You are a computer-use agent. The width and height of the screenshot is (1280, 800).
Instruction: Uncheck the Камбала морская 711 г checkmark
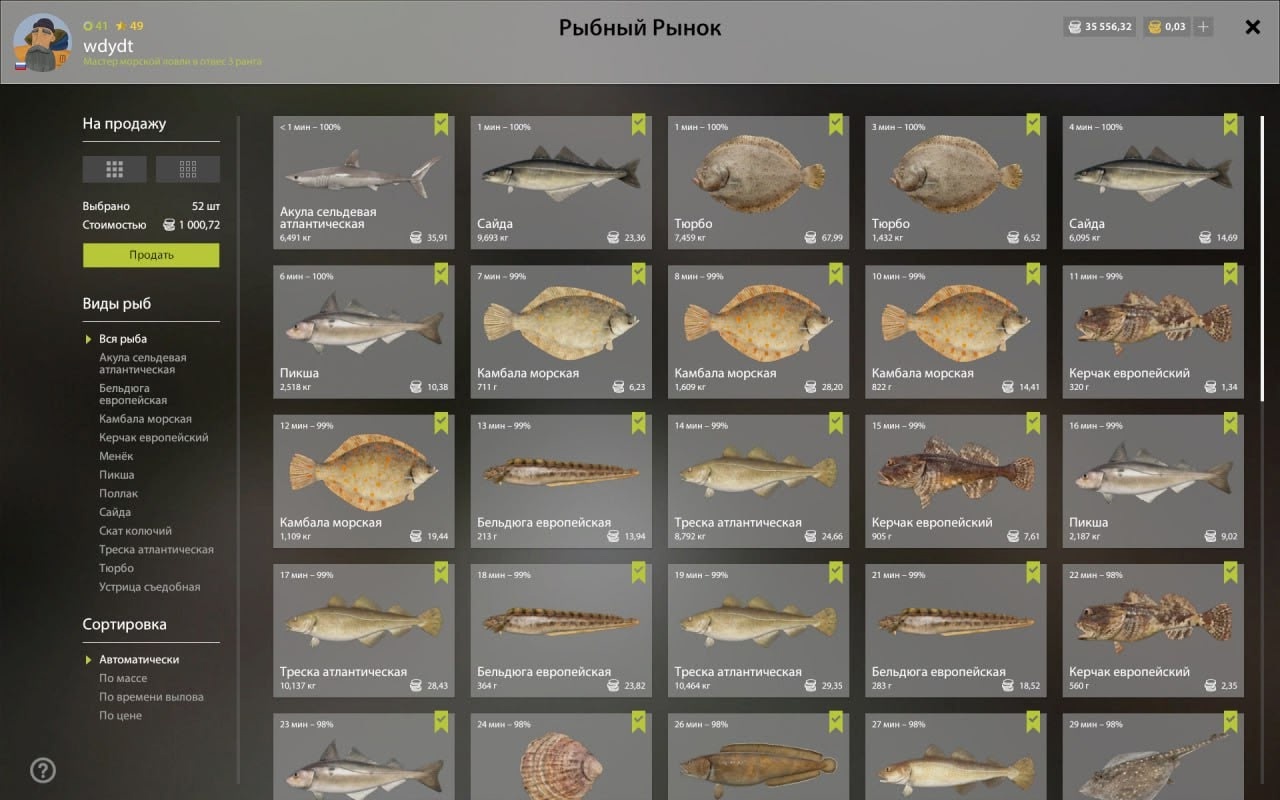click(638, 274)
